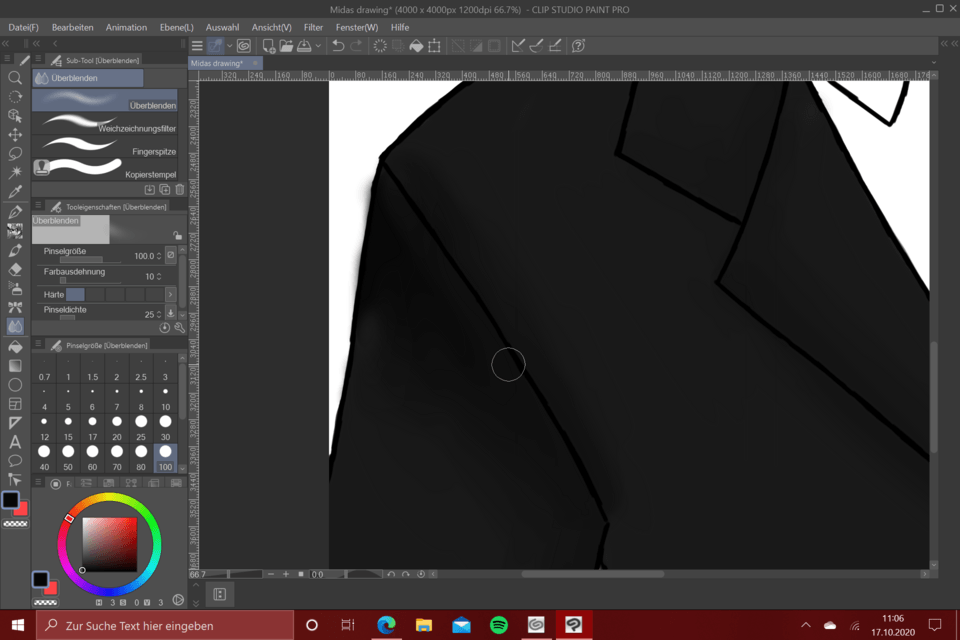This screenshot has width=960, height=640.
Task: Expand the Härte options arrow
Action: click(171, 295)
